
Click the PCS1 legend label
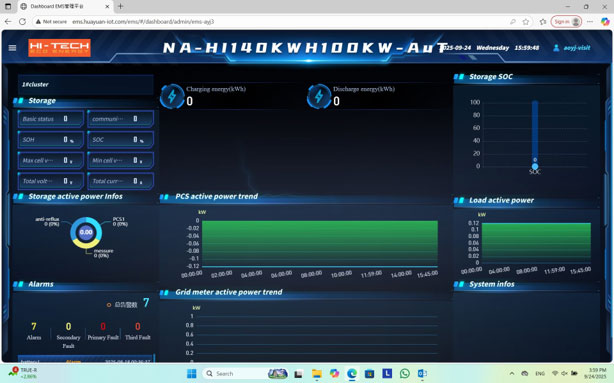120,221
